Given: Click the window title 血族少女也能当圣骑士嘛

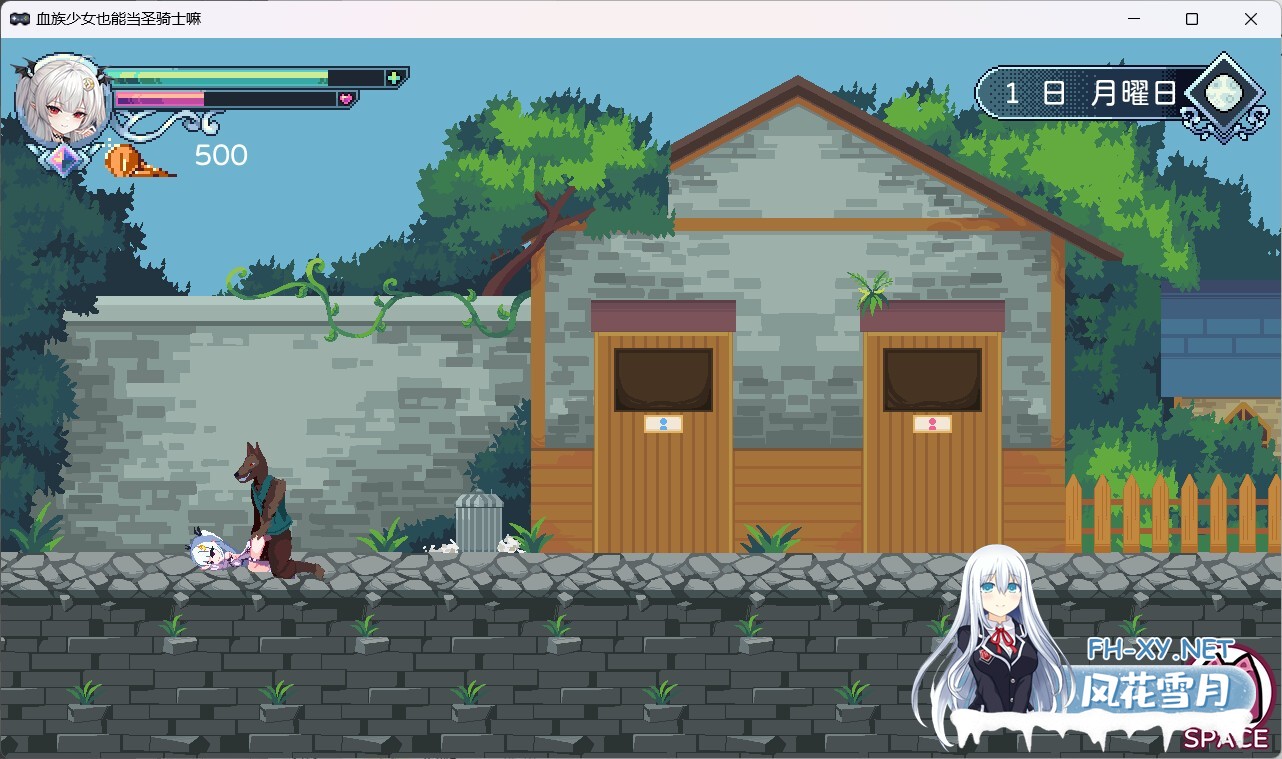Looking at the screenshot, I should click(119, 19).
